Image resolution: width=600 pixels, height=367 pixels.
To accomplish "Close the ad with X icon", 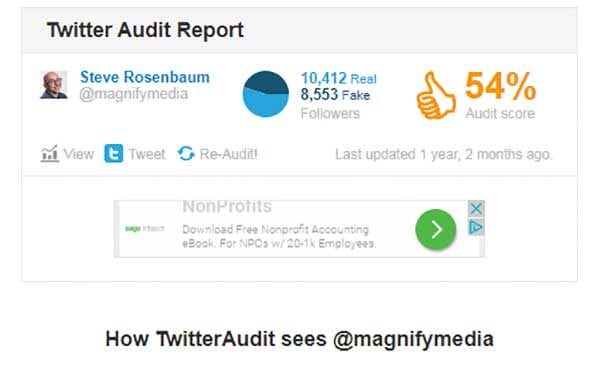I will pos(476,209).
